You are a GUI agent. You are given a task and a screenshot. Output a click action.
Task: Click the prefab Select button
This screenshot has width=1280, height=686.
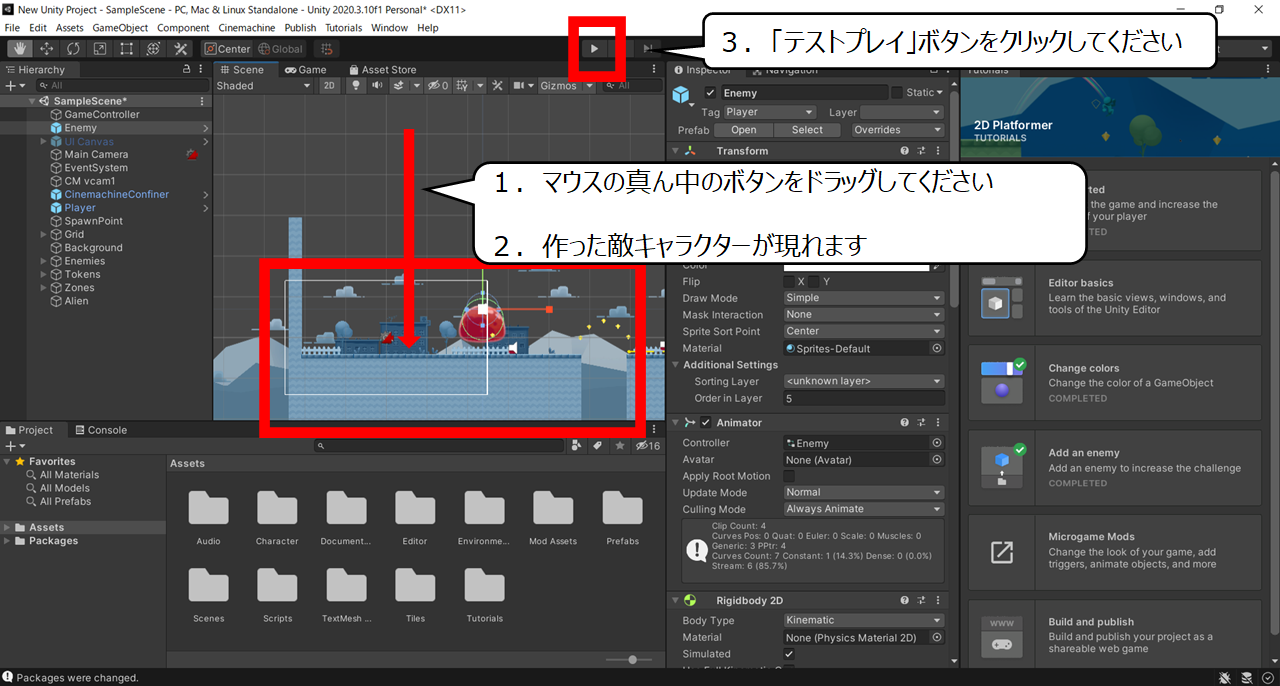coord(807,130)
